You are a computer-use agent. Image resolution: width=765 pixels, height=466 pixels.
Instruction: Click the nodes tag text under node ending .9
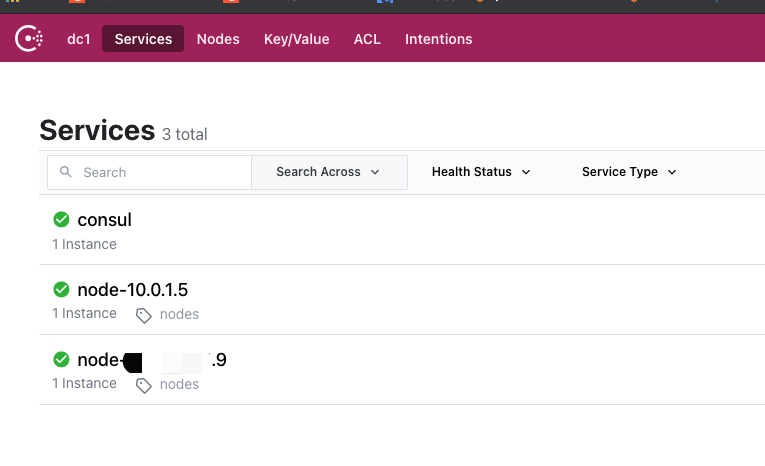pos(179,385)
